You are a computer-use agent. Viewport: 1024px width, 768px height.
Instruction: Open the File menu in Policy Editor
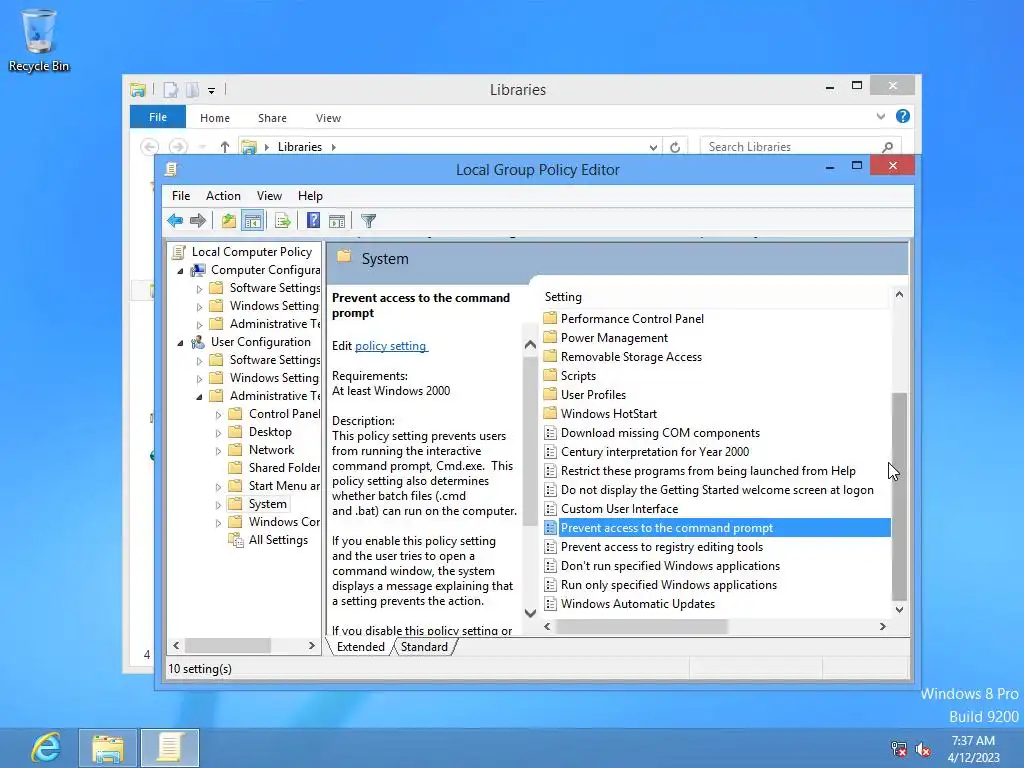pos(181,196)
